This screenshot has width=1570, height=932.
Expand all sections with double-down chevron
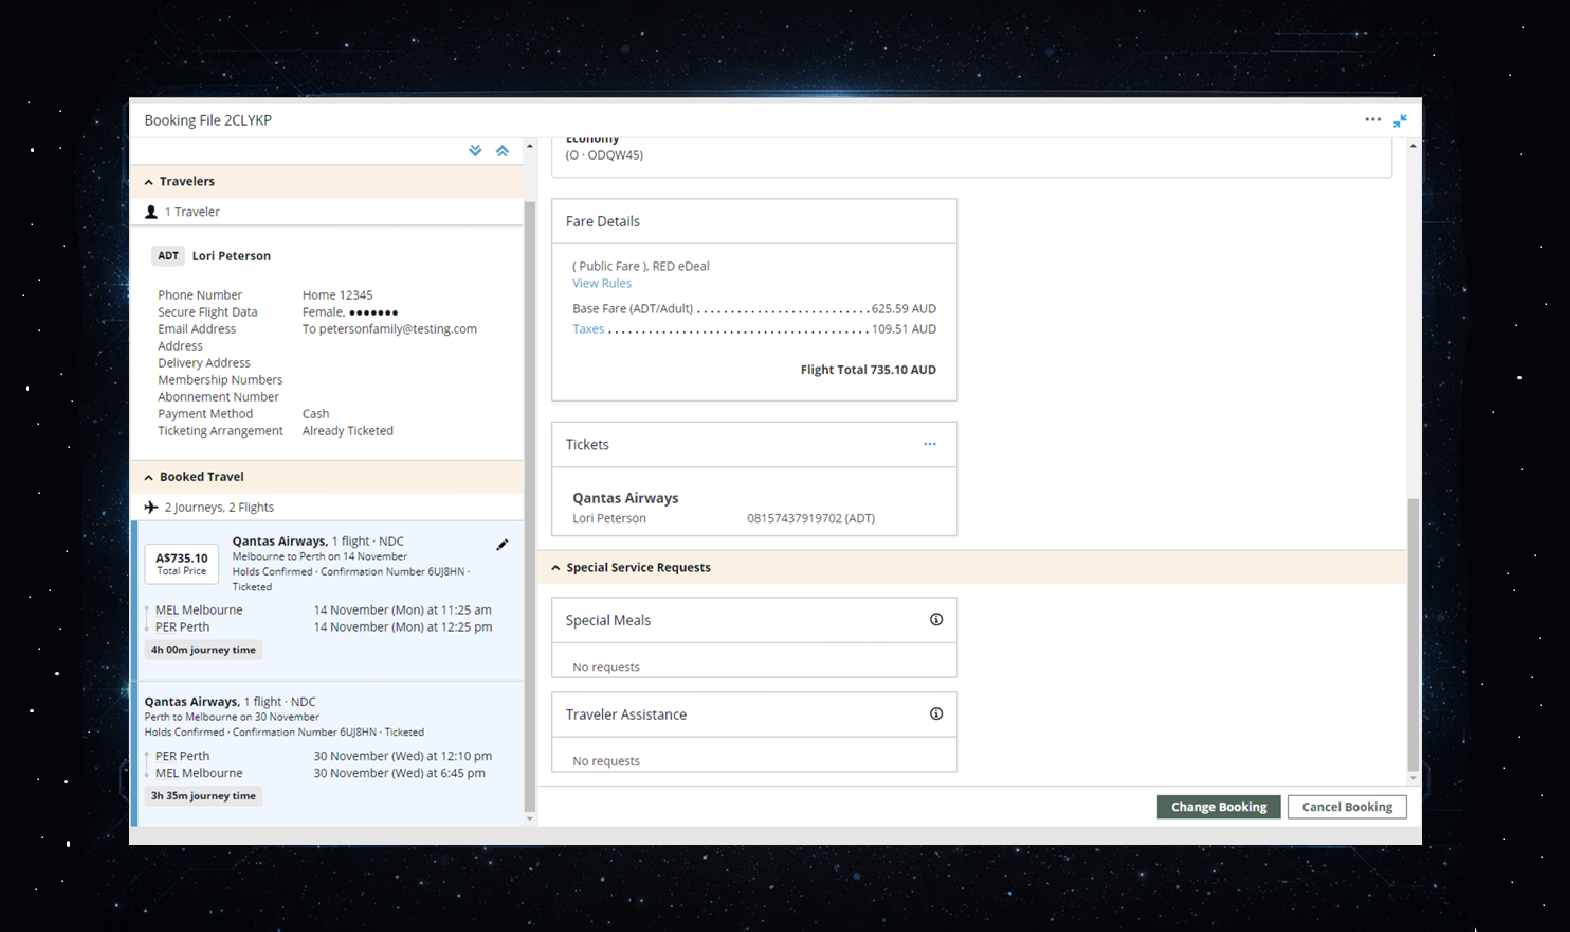click(x=475, y=151)
